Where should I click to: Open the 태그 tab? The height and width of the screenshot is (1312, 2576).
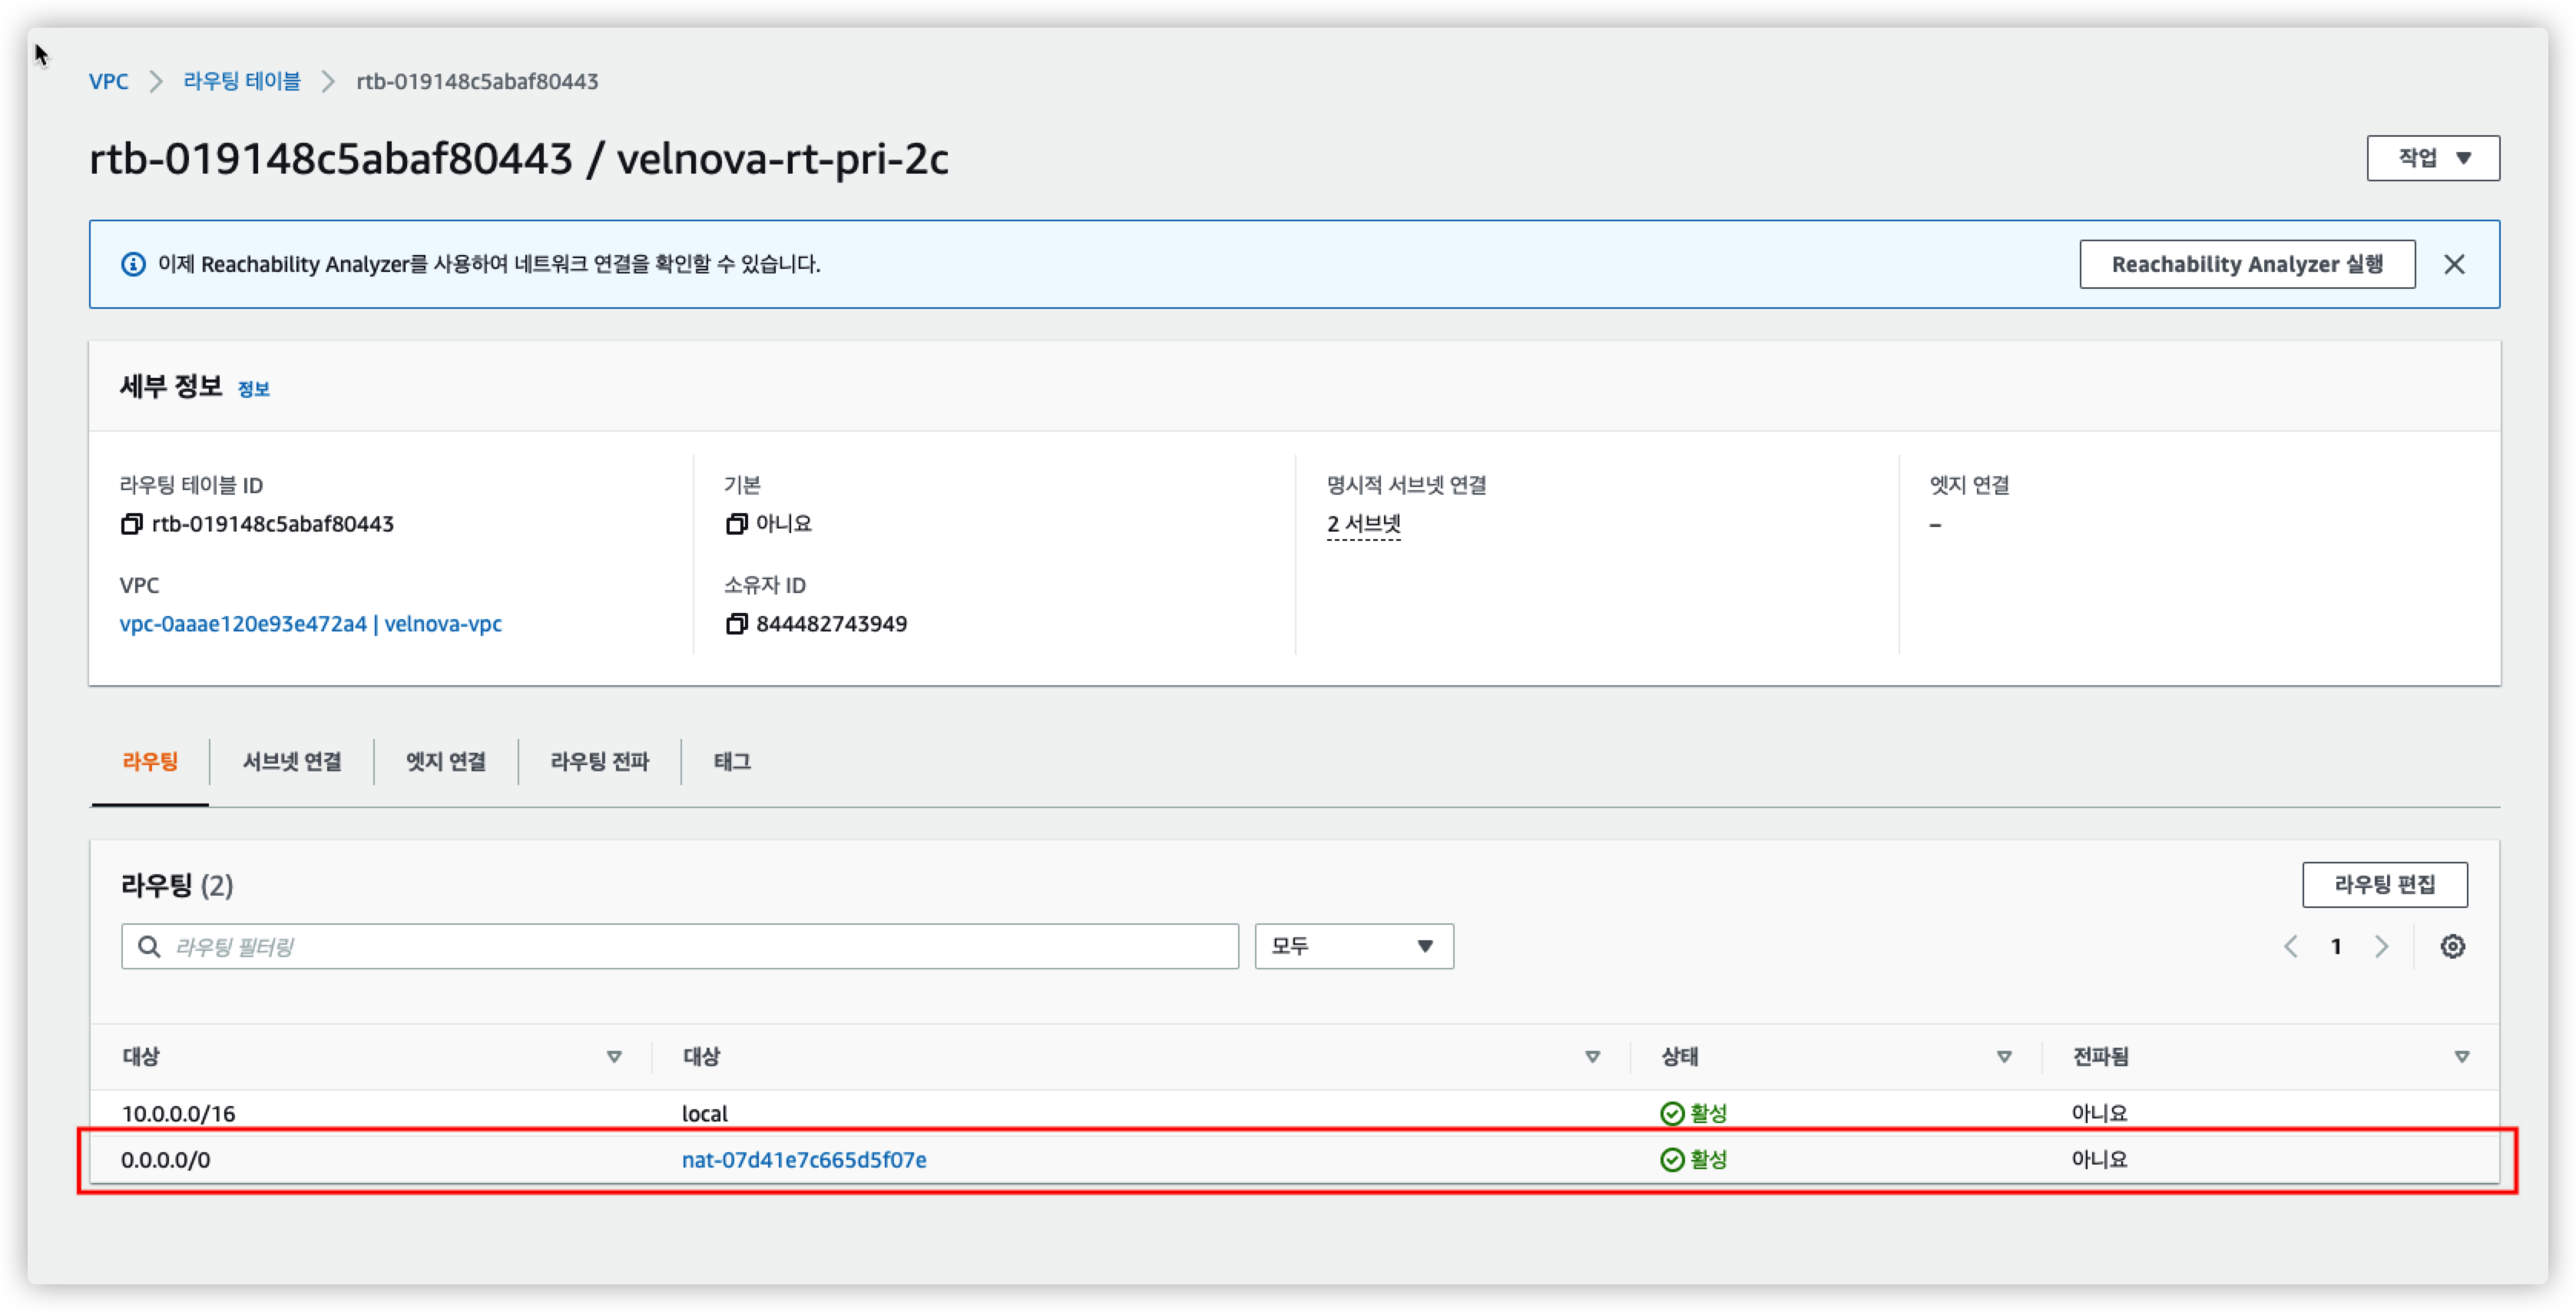[732, 762]
